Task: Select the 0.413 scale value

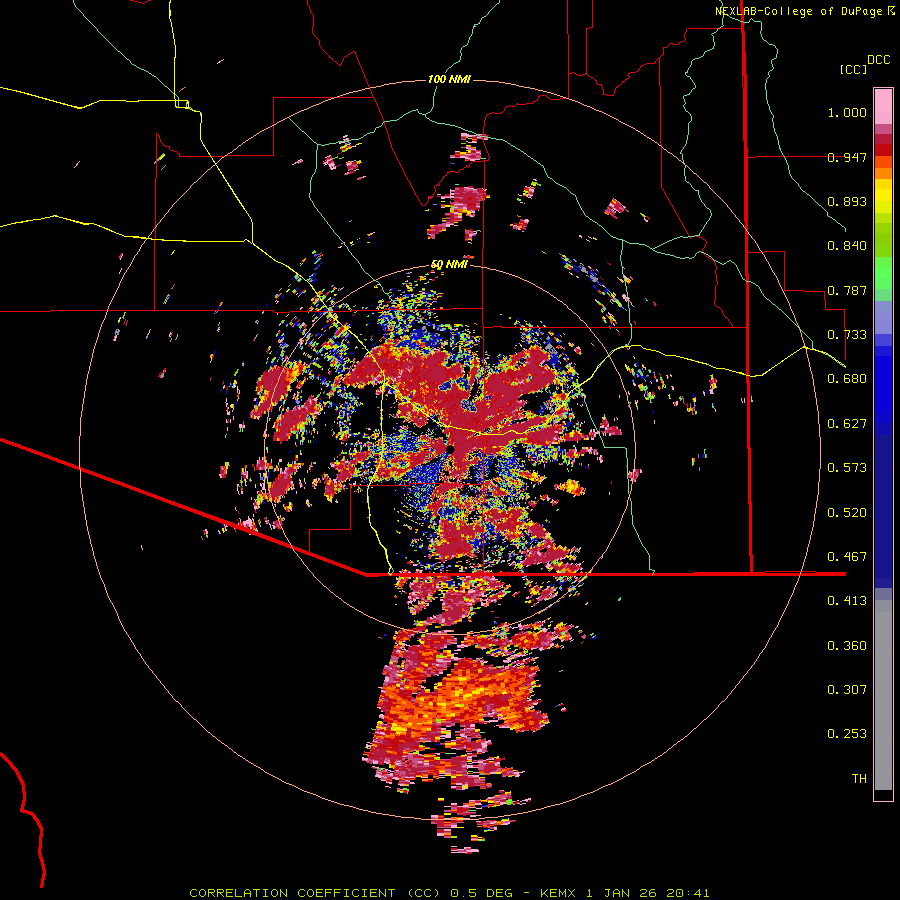Action: pos(847,601)
